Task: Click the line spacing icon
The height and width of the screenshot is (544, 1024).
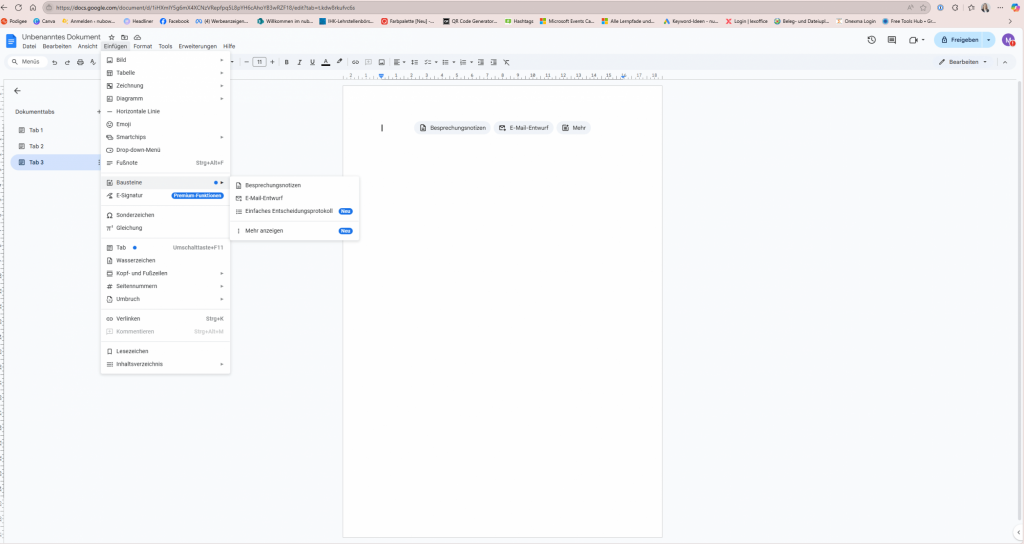Action: pos(414,62)
